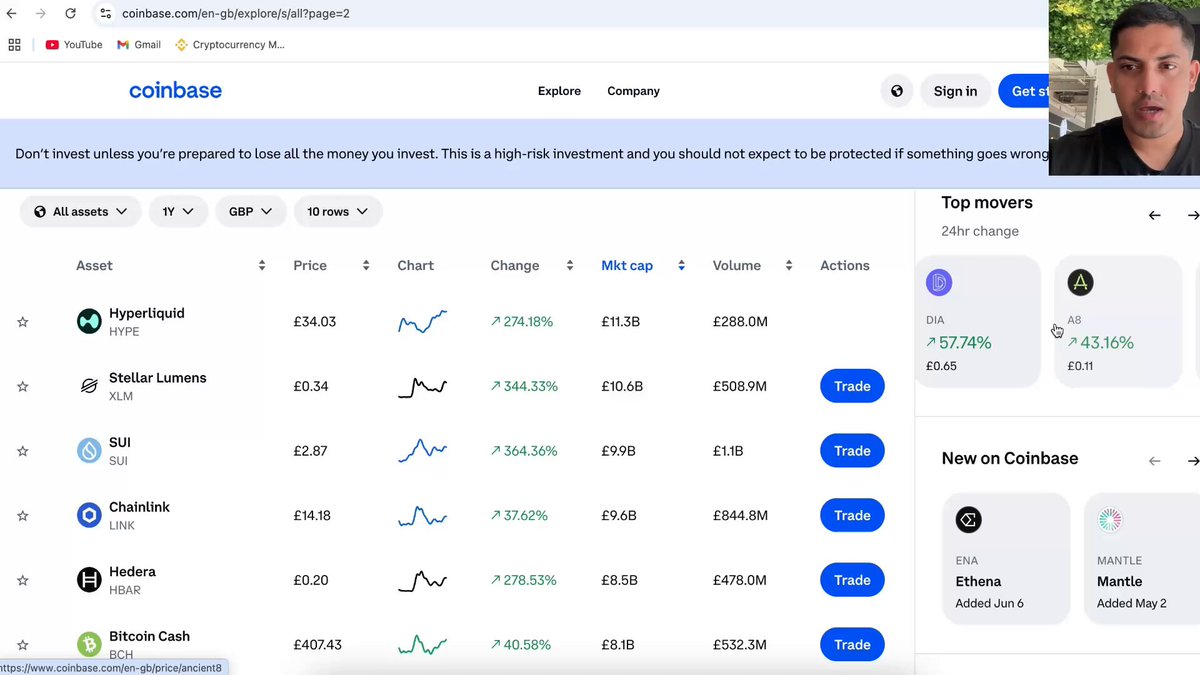Click the browser address bar URL
Screen dimensions: 1200x675
236,14
